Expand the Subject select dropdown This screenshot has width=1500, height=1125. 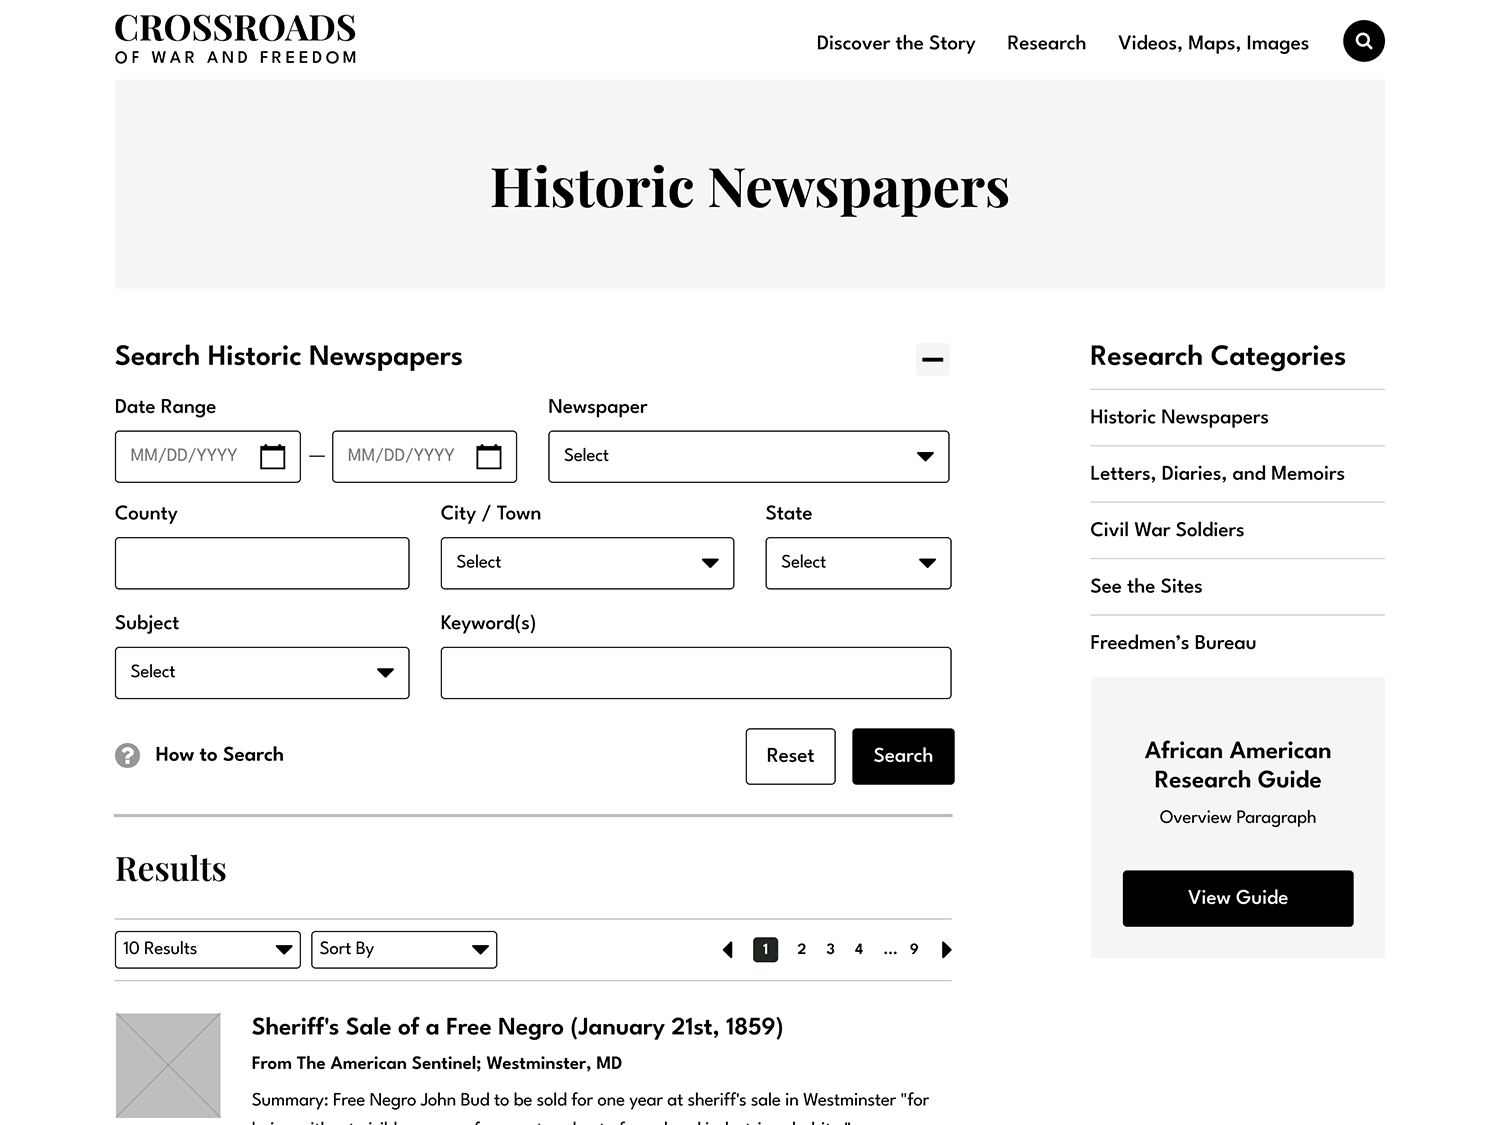point(262,672)
